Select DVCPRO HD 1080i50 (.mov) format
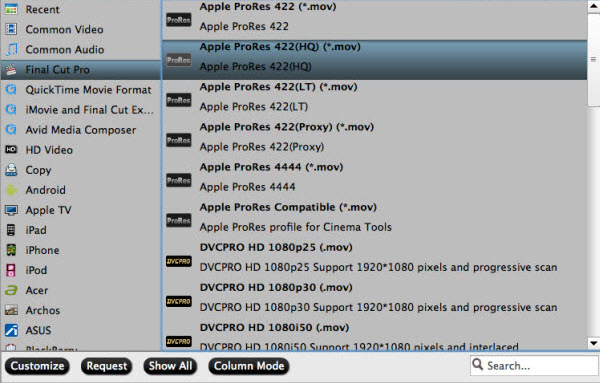The height and width of the screenshot is (383, 600). tap(375, 336)
